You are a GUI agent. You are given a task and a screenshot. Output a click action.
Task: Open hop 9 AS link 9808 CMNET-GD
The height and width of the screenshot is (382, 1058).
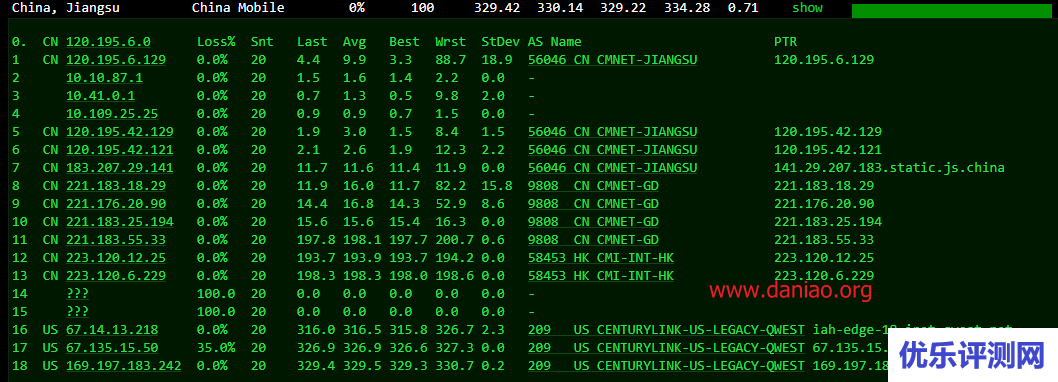(x=594, y=204)
